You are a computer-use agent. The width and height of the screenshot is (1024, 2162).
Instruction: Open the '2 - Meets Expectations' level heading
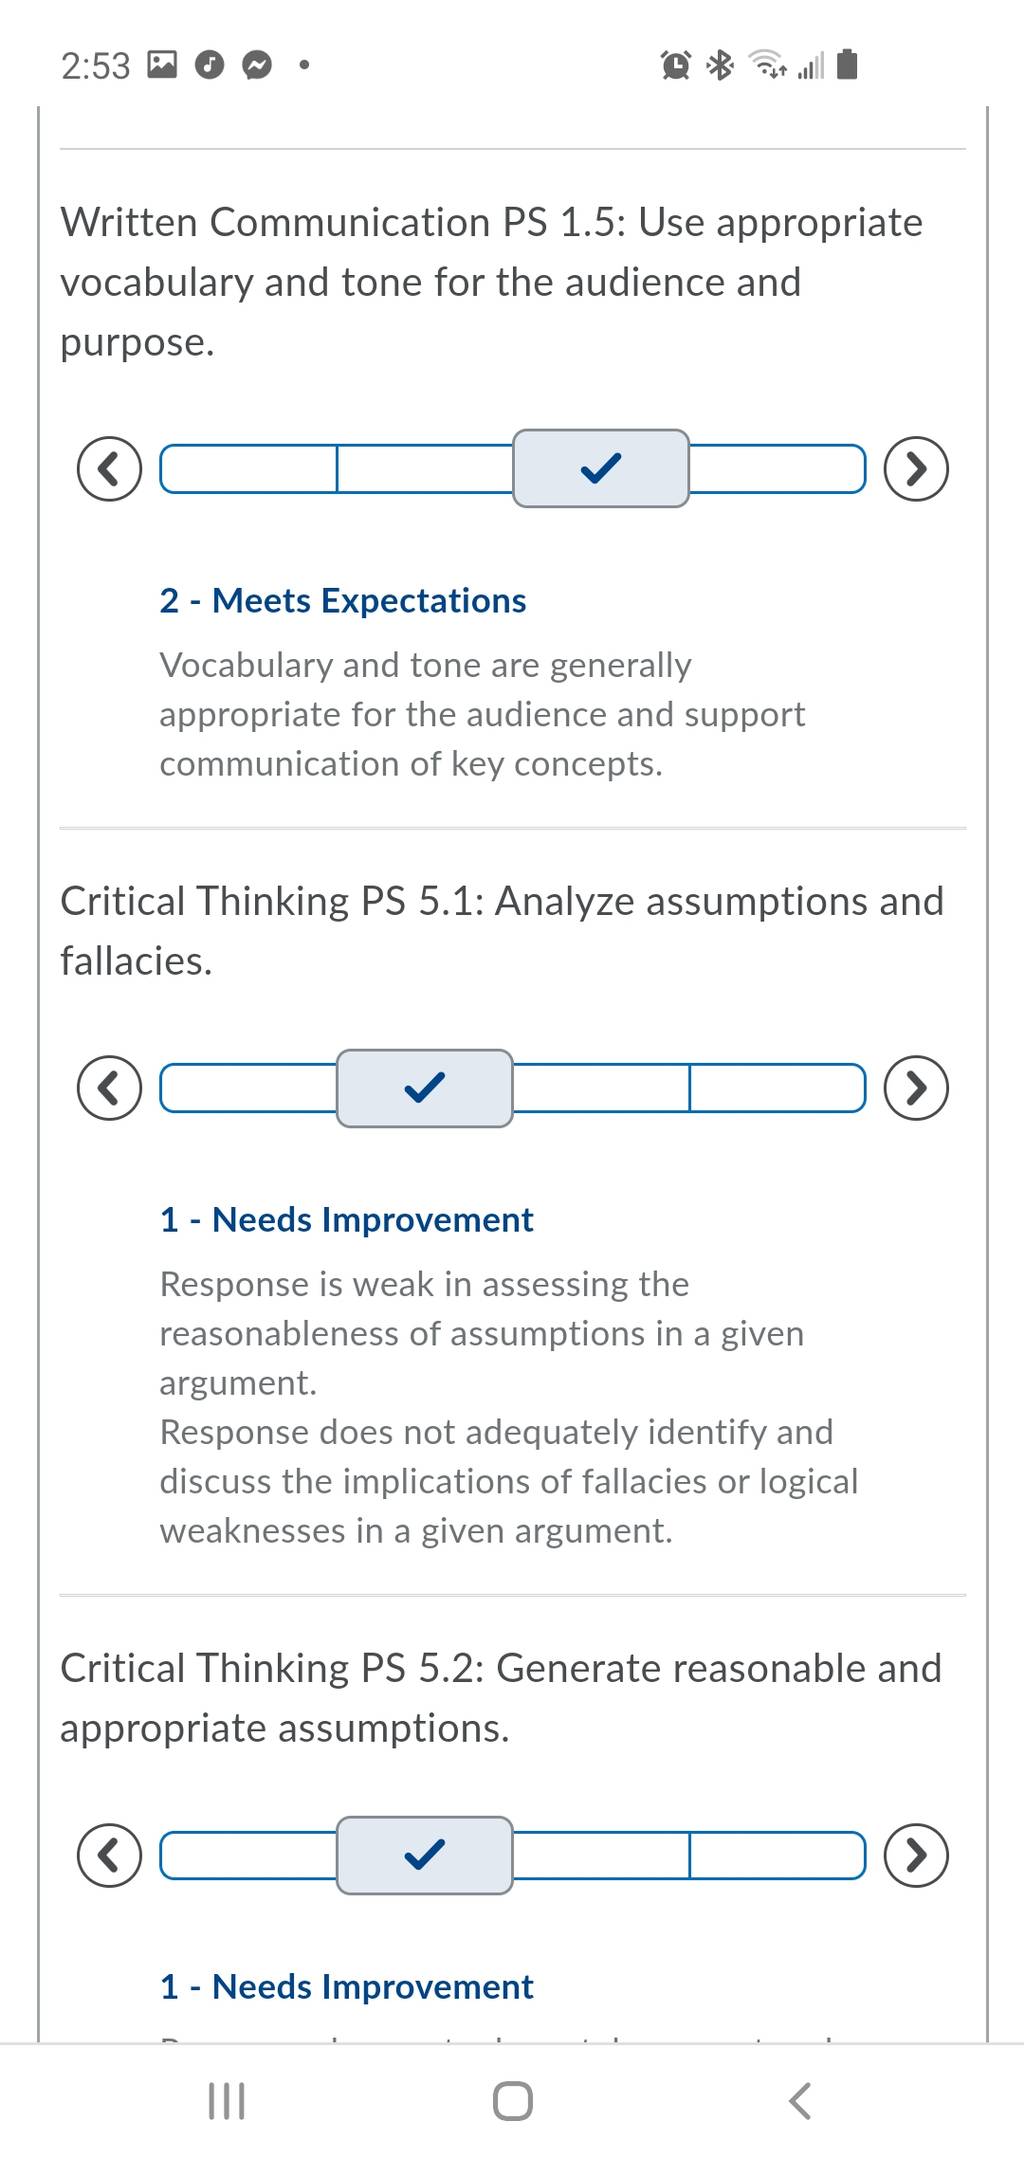point(343,600)
